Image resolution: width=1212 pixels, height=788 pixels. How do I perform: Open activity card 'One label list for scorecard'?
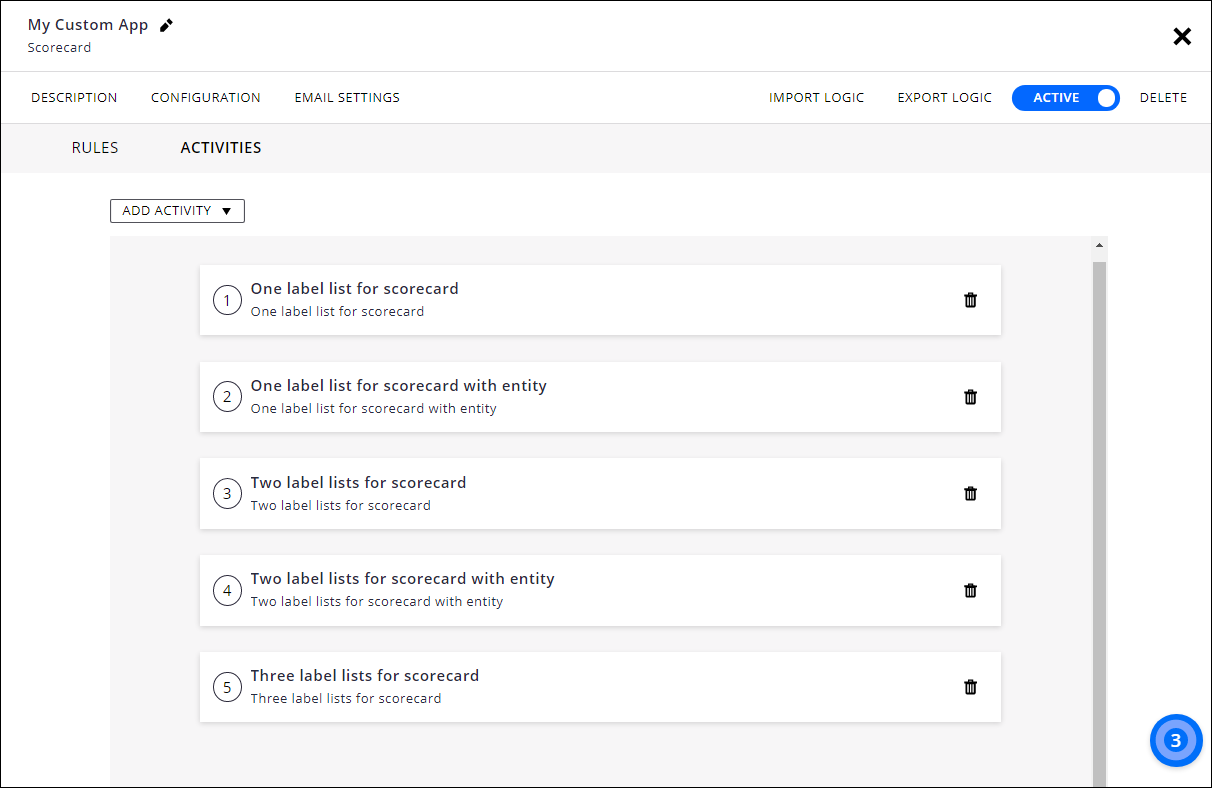coord(600,300)
